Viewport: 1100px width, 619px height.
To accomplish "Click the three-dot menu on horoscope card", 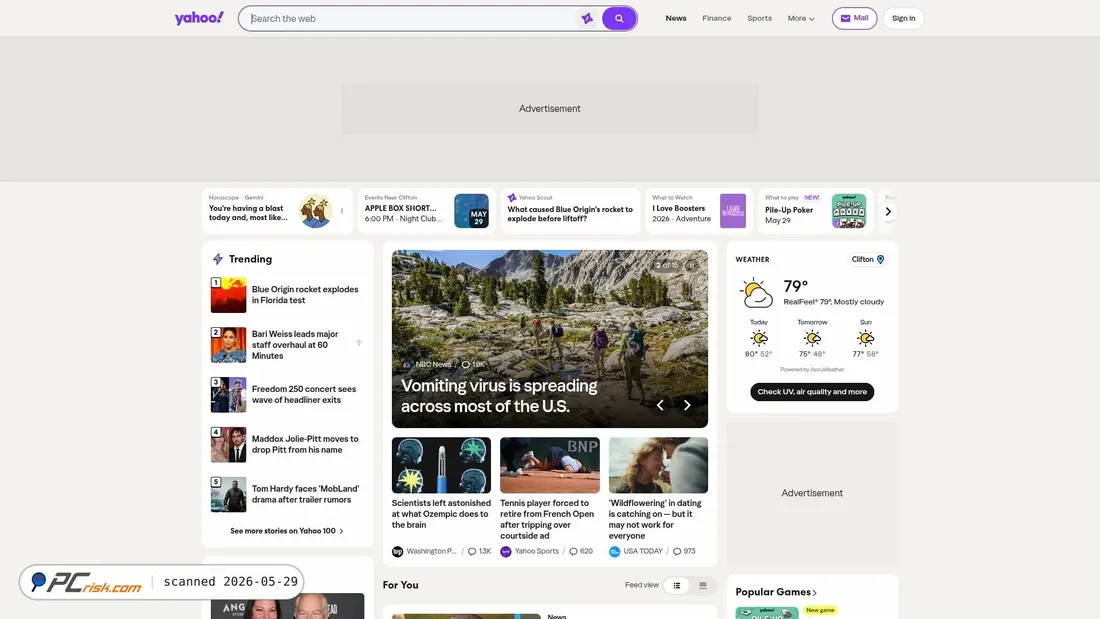I will click(x=342, y=211).
